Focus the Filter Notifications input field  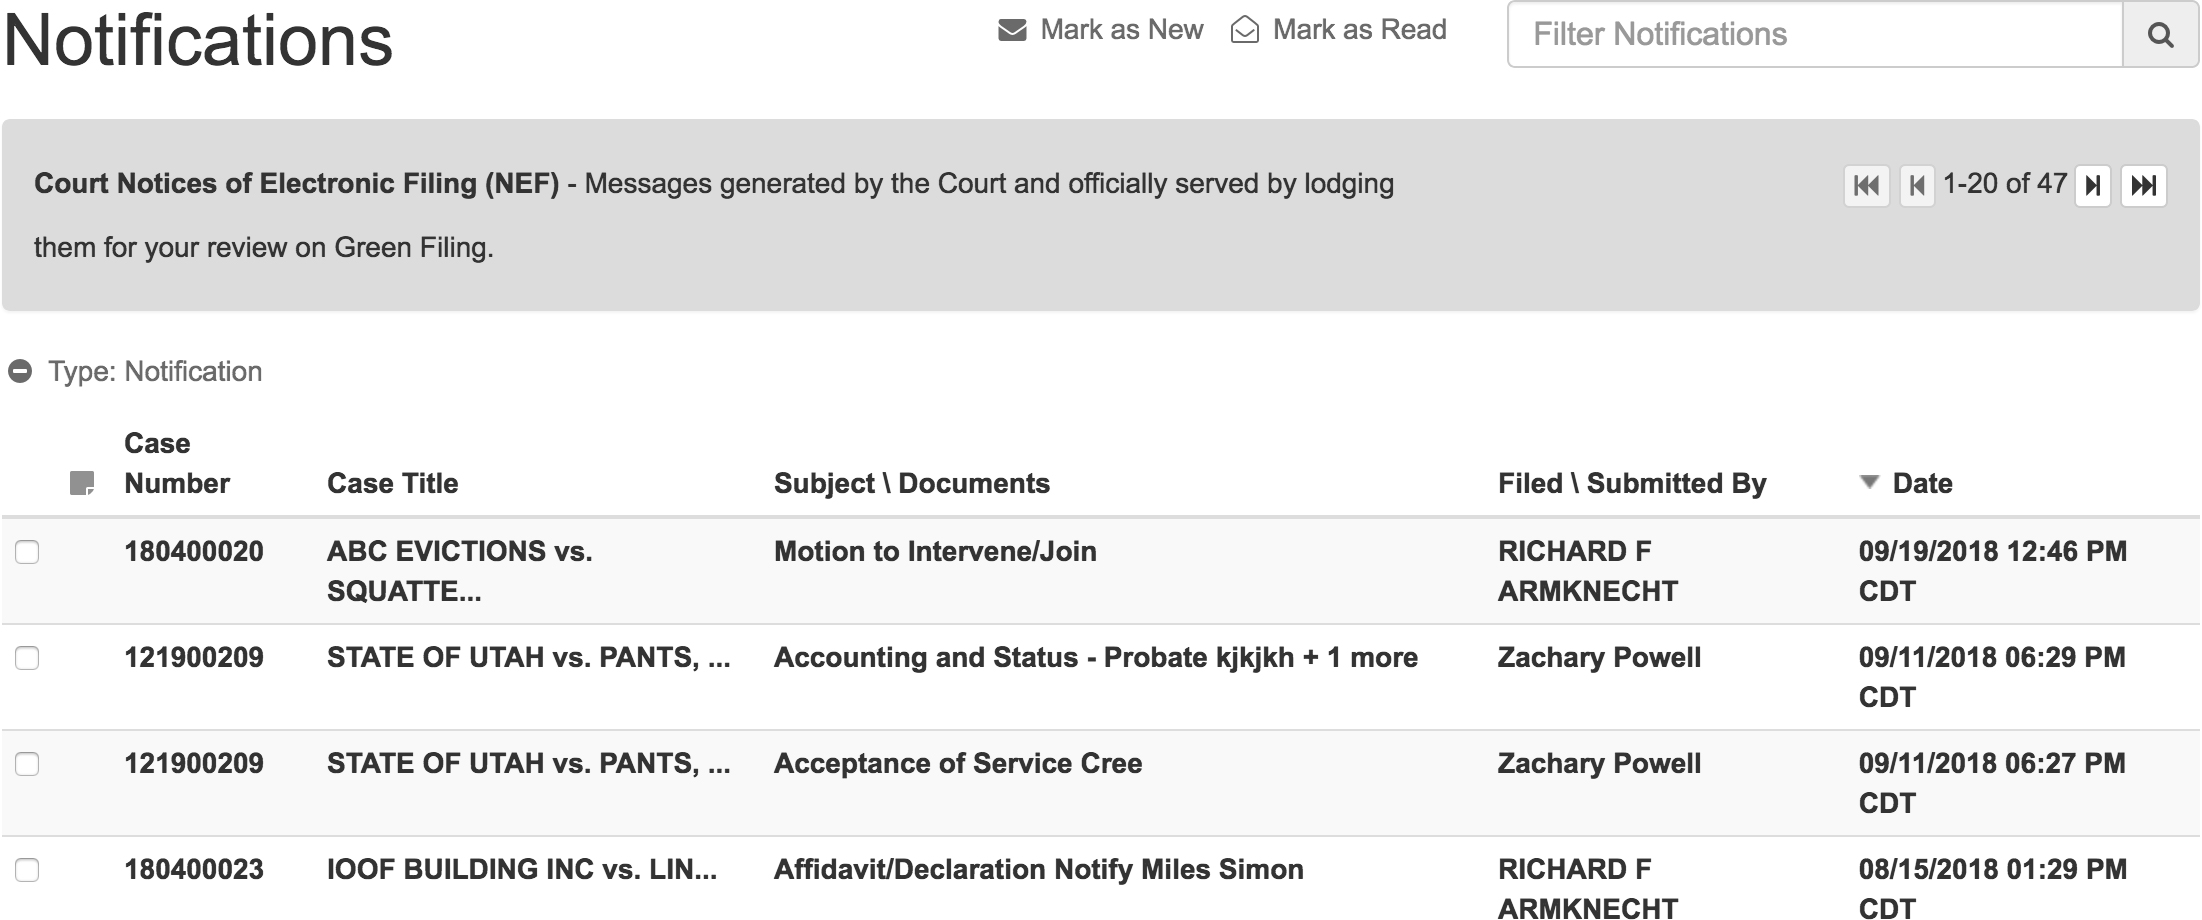click(1815, 35)
